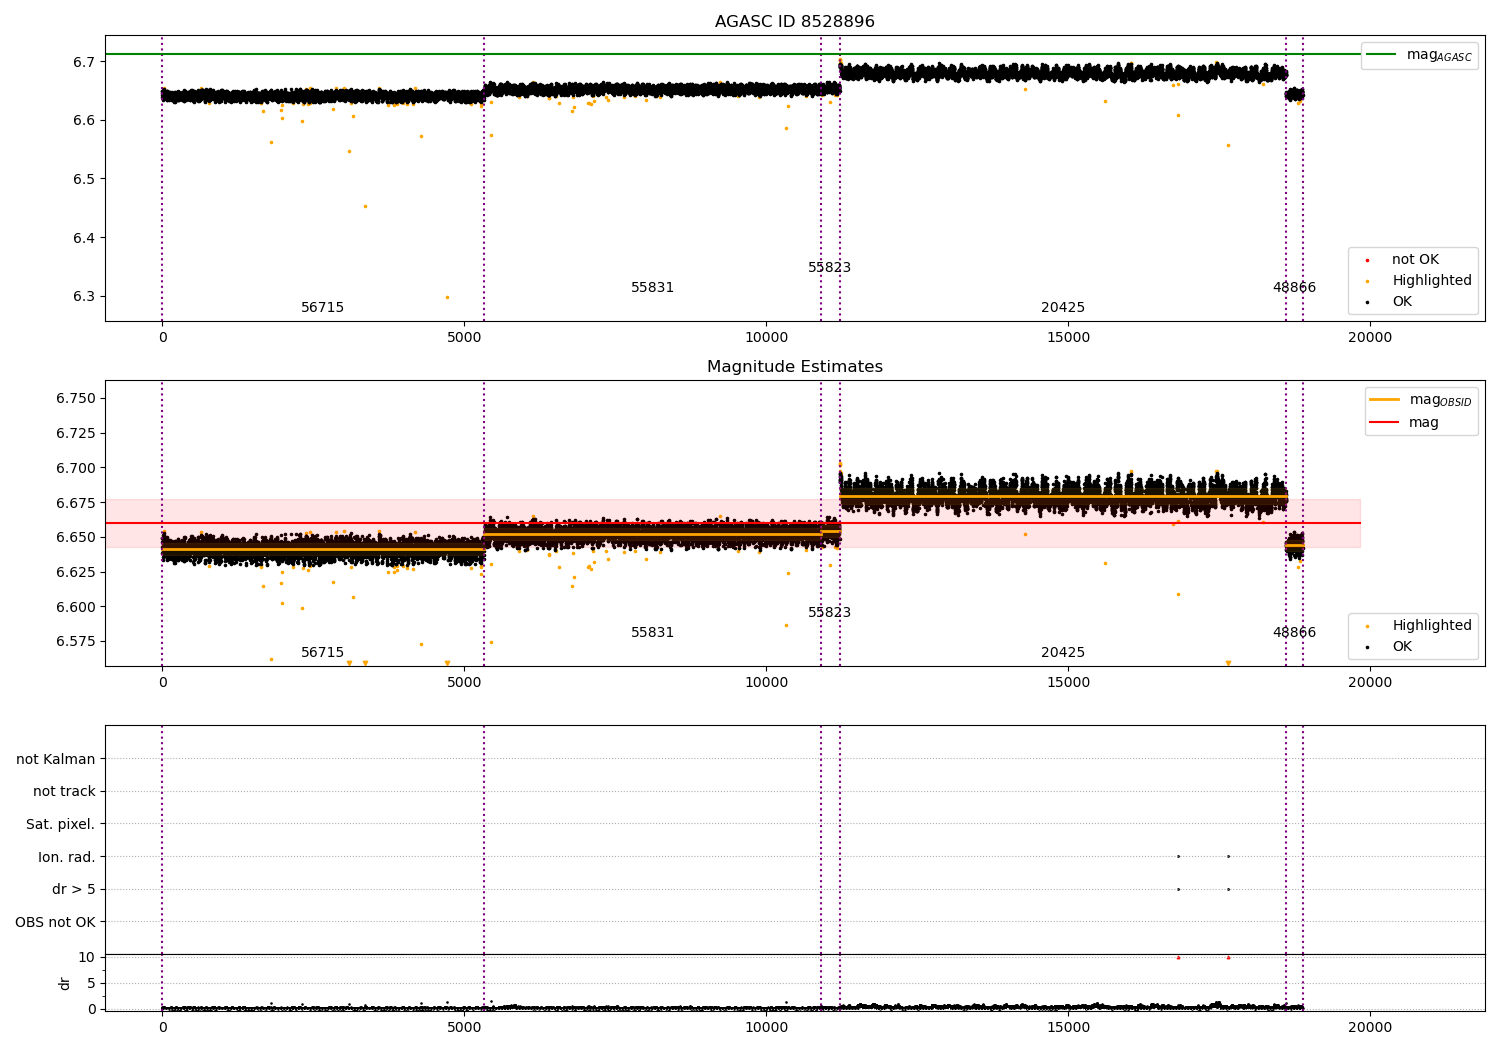Click obsid label 48866 in the top plot
Viewport: 1500px width, 1050px height.
pyautogui.click(x=1294, y=288)
